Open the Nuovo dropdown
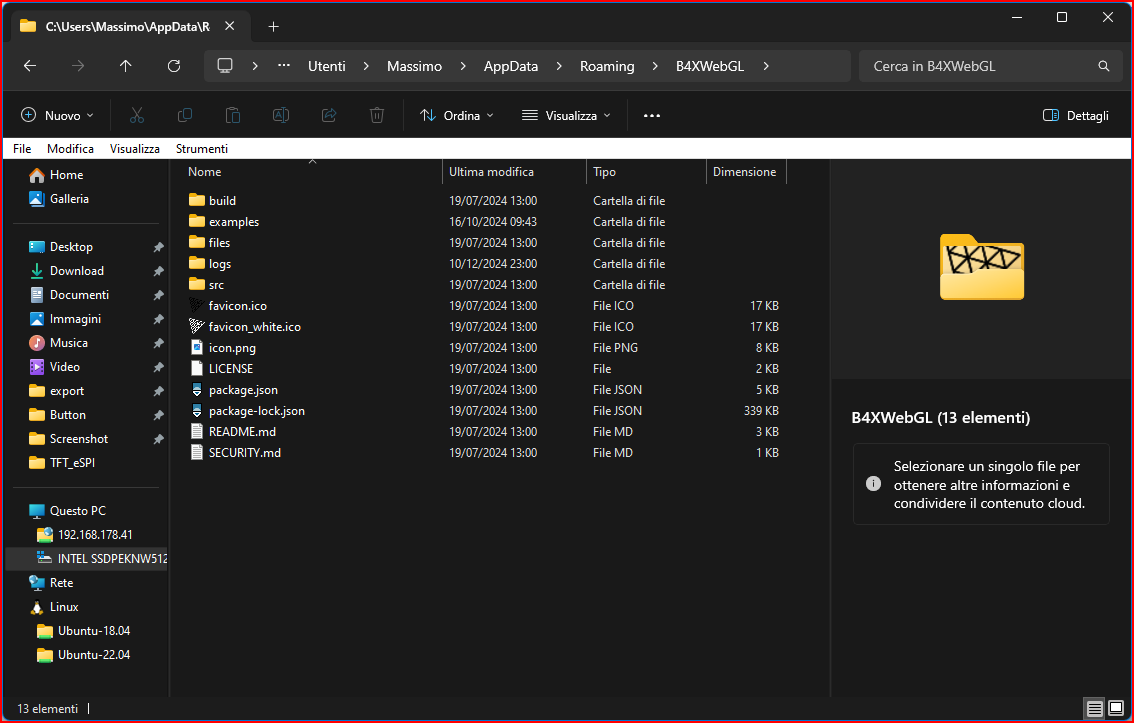This screenshot has height=723, width=1134. (58, 115)
